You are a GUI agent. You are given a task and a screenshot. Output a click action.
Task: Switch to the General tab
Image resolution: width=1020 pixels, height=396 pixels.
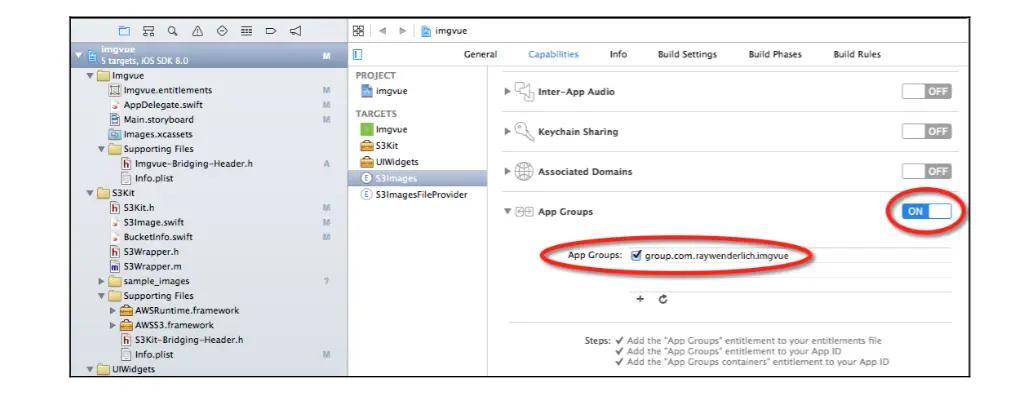pyautogui.click(x=480, y=55)
